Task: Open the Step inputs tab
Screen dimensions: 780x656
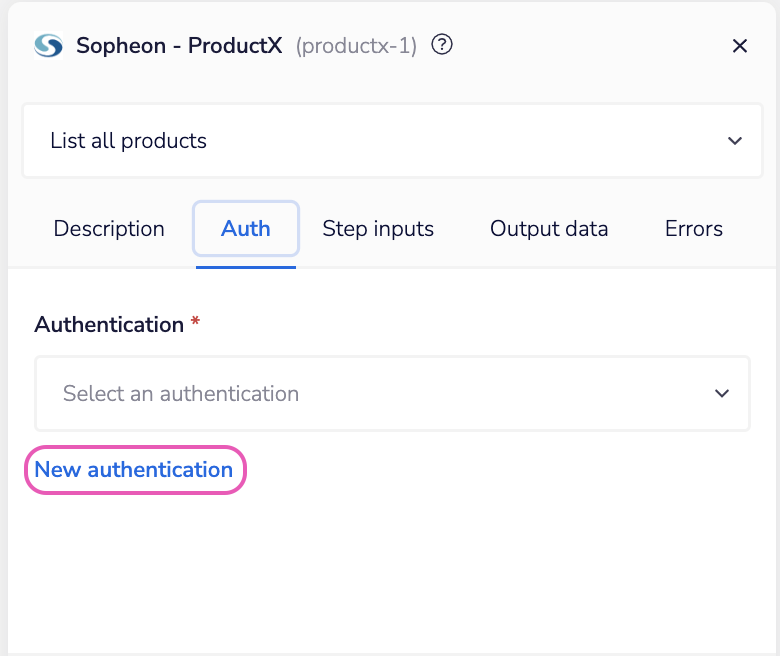Action: pyautogui.click(x=378, y=229)
